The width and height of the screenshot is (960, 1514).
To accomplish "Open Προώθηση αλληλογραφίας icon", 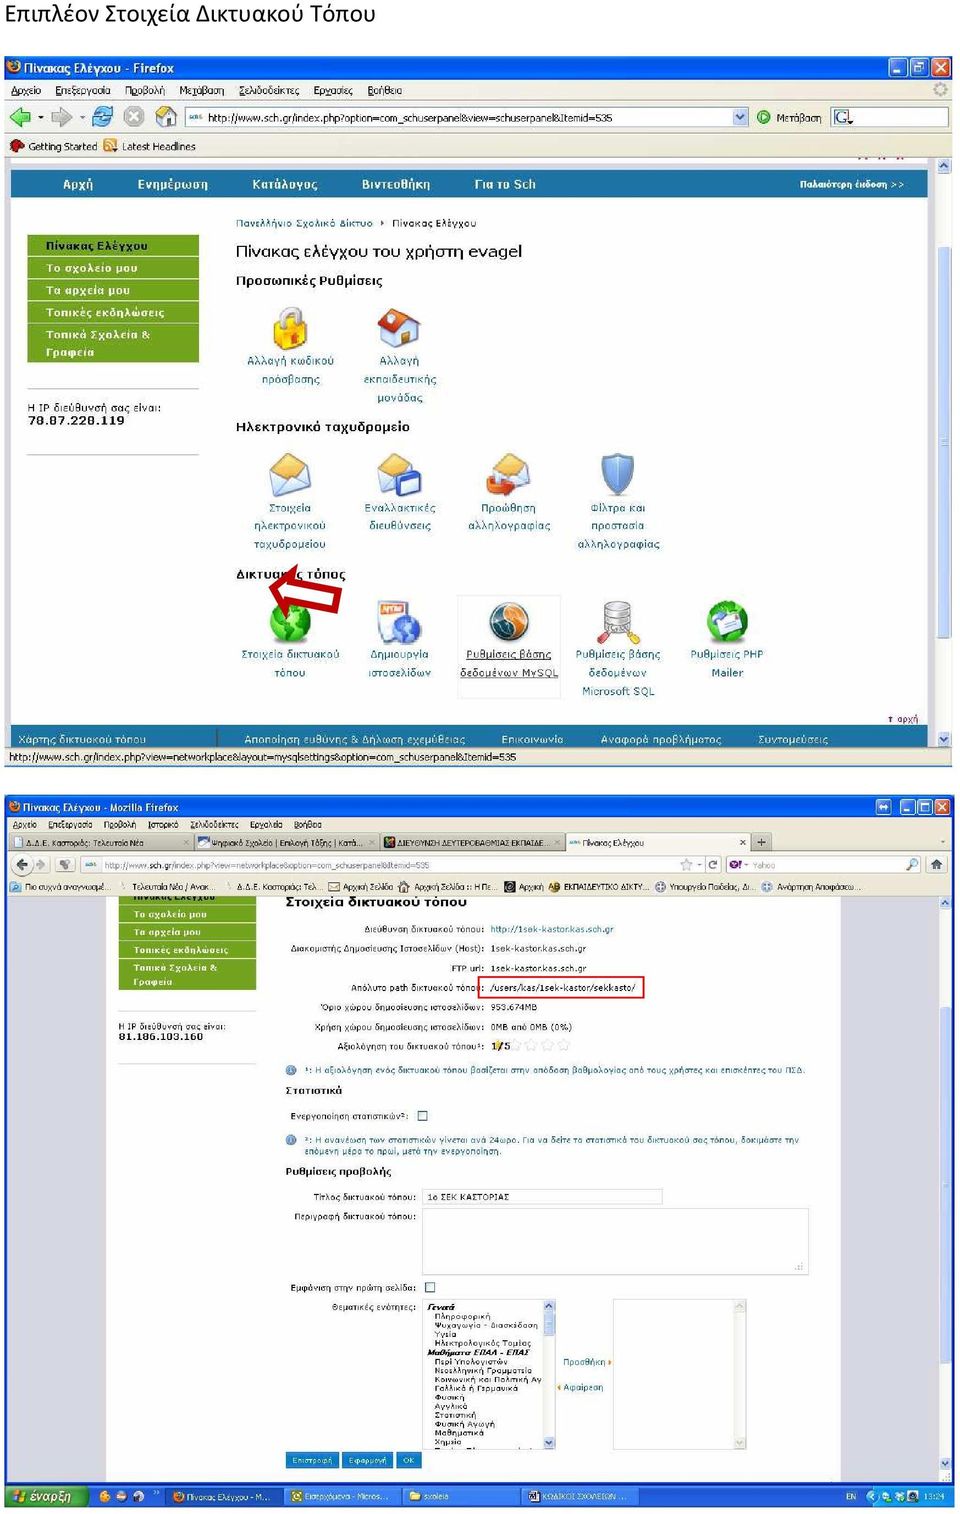I will click(508, 475).
